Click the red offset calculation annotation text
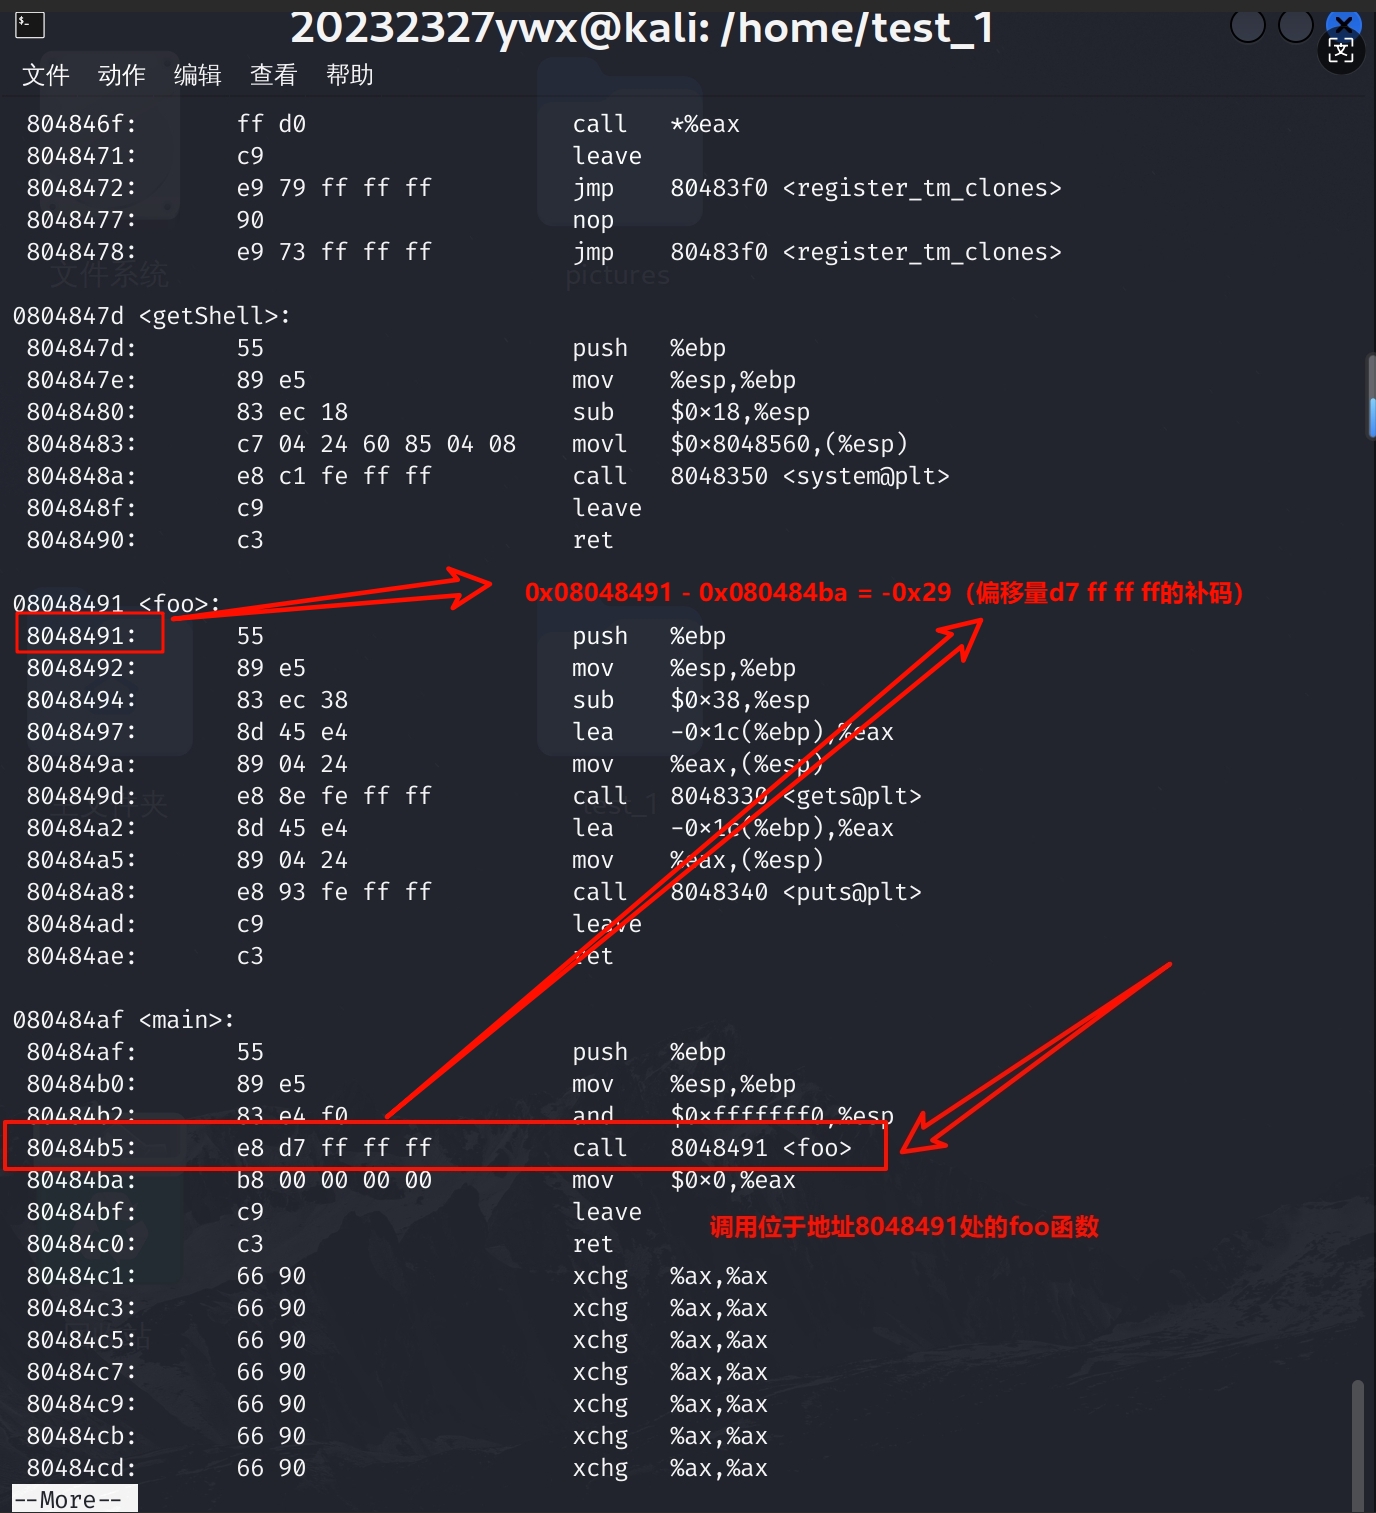The image size is (1376, 1513). coord(884,592)
